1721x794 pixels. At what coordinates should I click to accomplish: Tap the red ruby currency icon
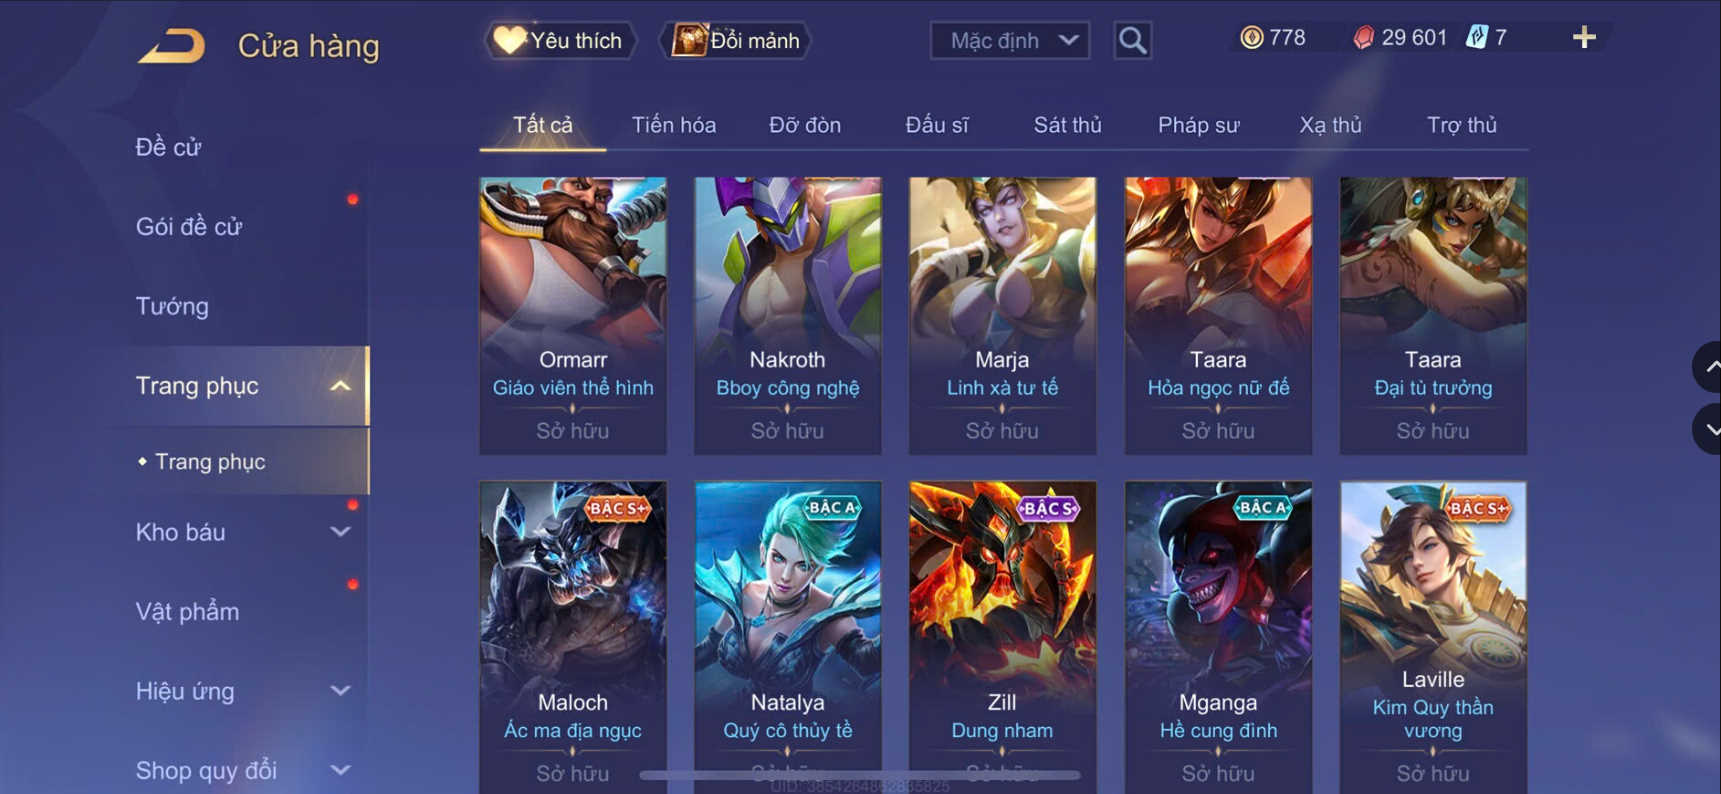[1363, 38]
